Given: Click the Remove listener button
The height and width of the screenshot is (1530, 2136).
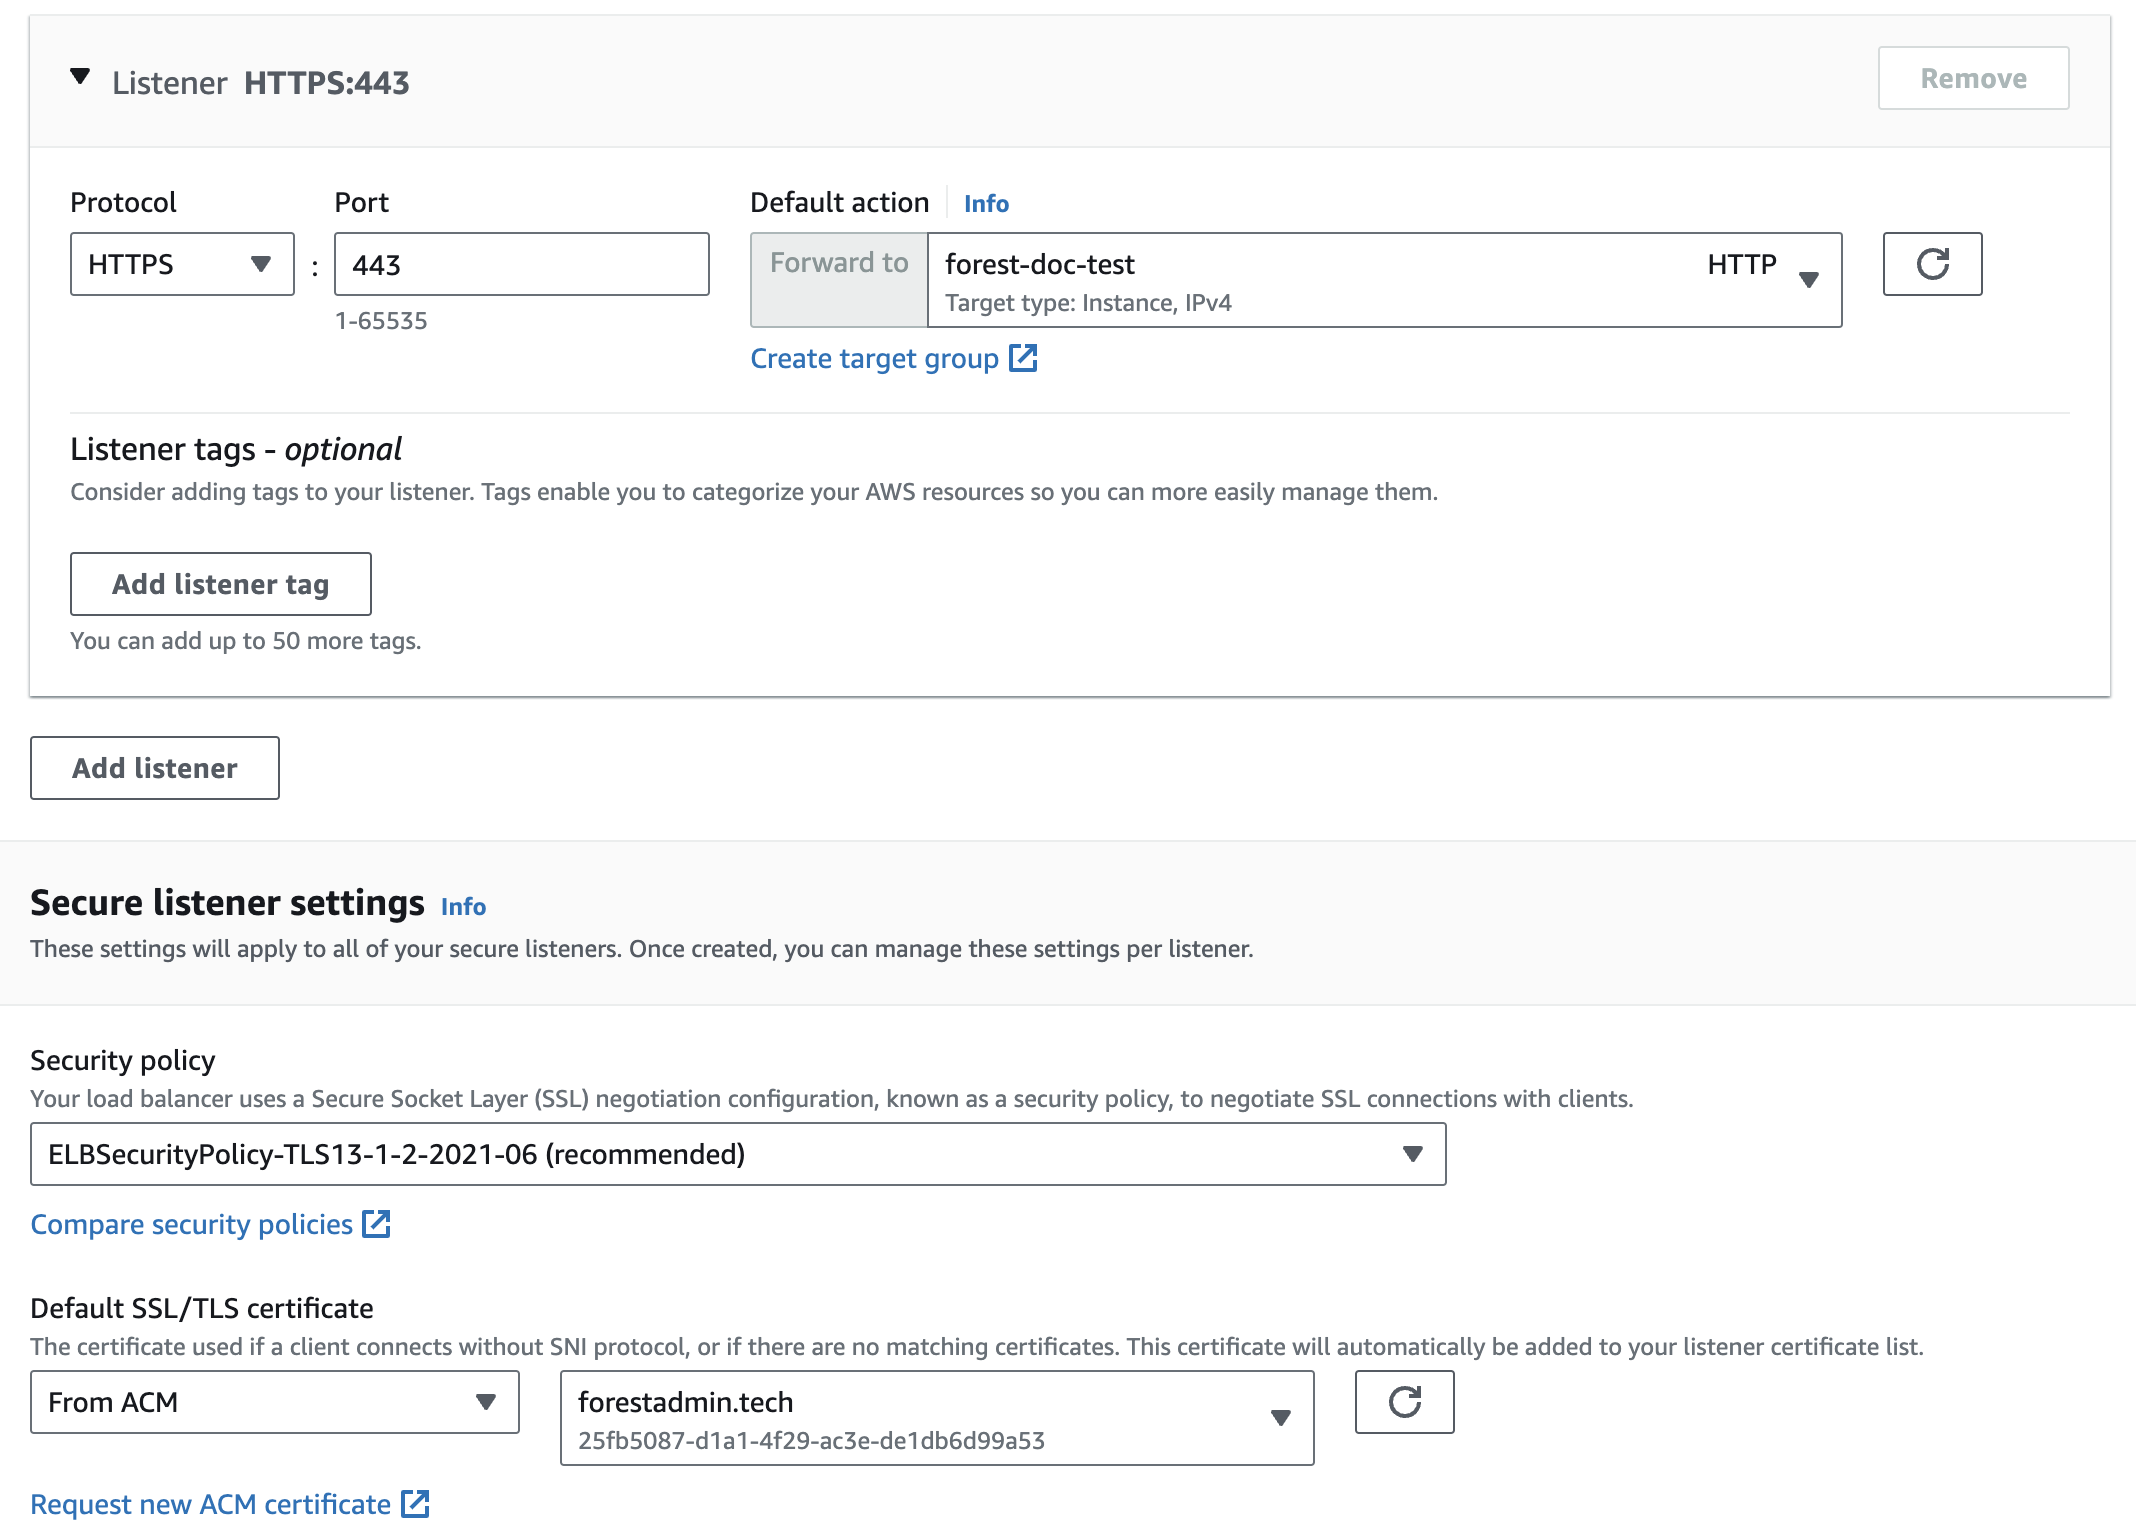Looking at the screenshot, I should click(1973, 78).
